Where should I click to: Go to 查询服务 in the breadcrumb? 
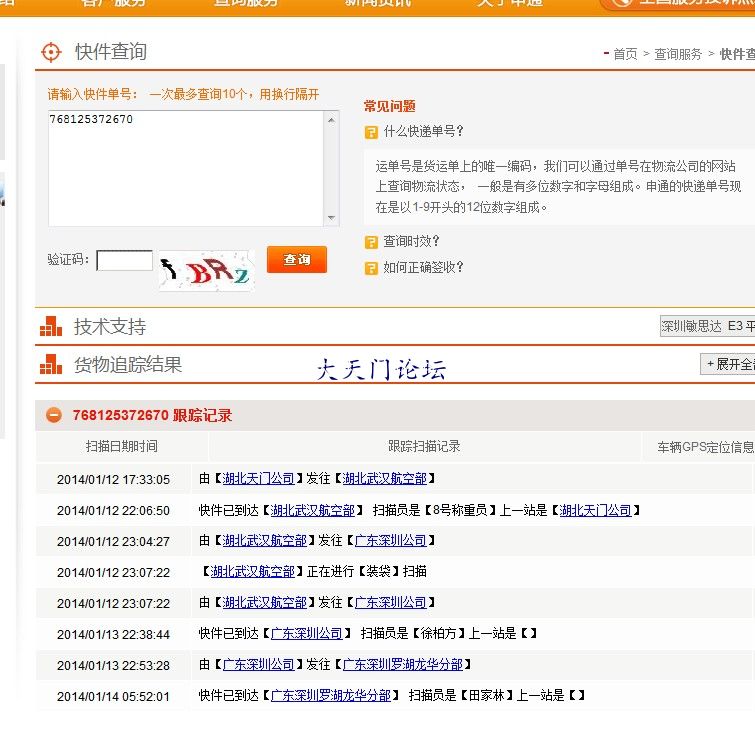[678, 54]
